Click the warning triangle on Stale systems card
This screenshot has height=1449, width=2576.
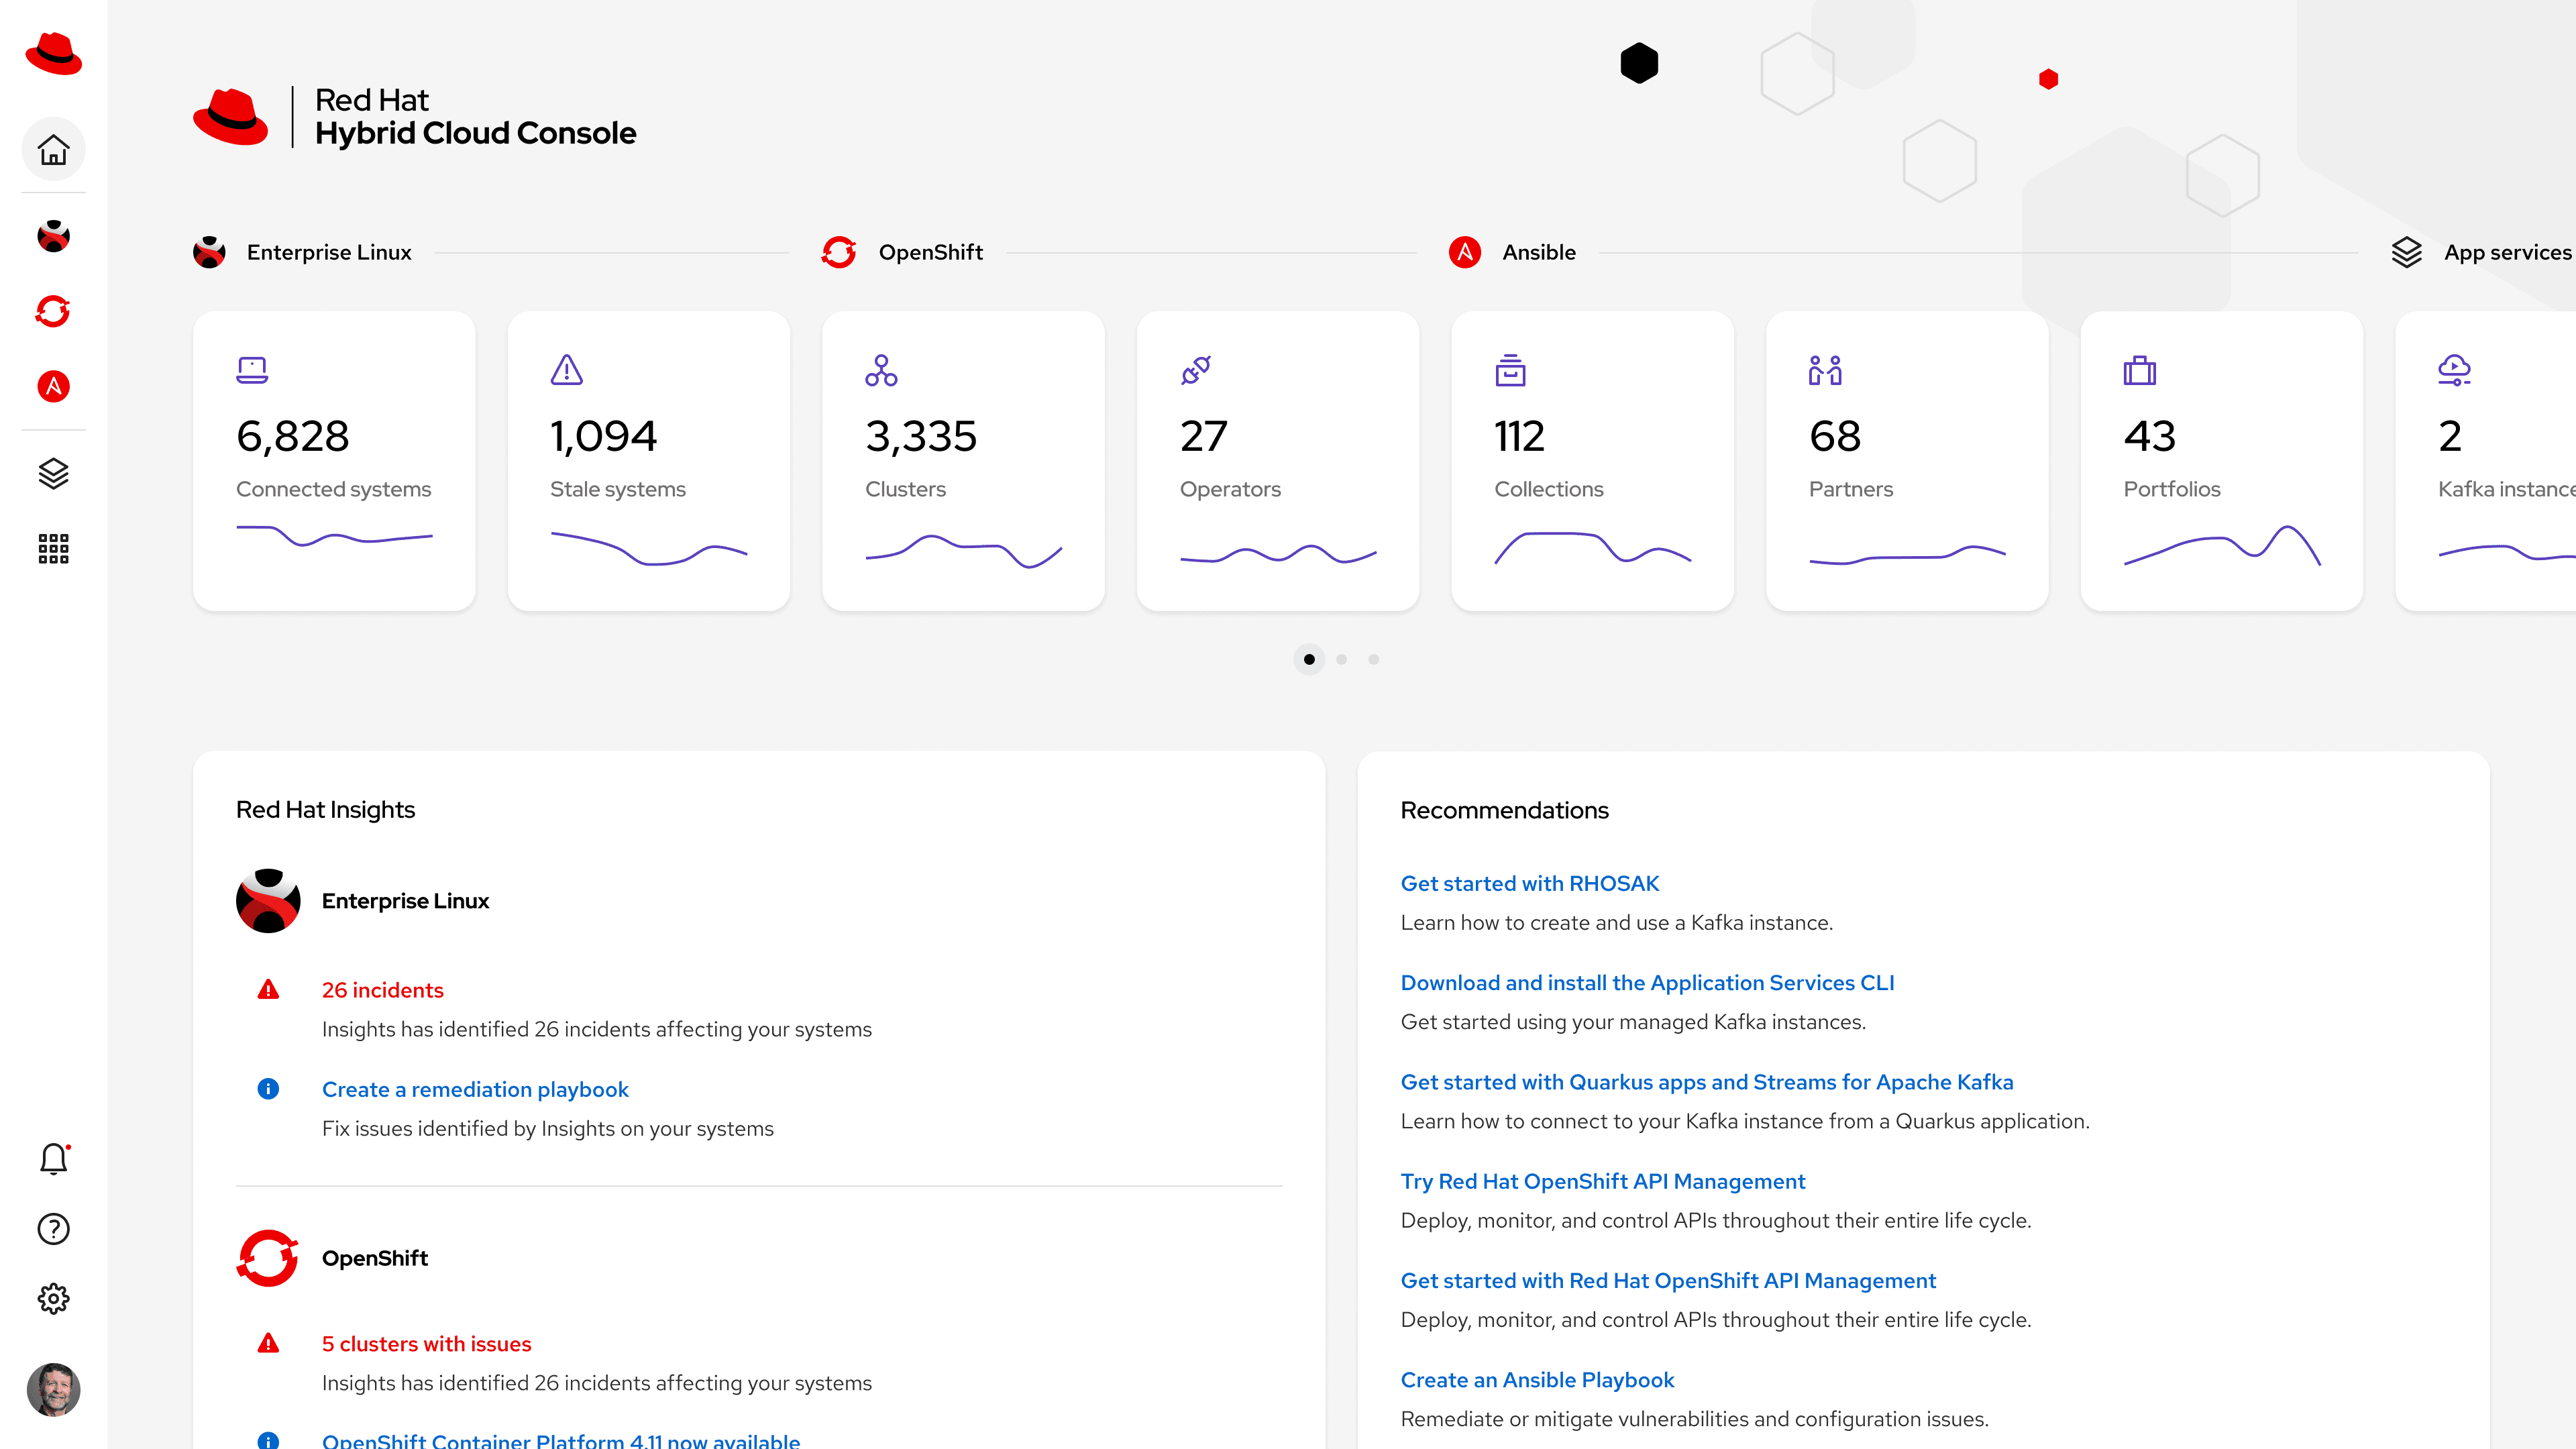567,370
